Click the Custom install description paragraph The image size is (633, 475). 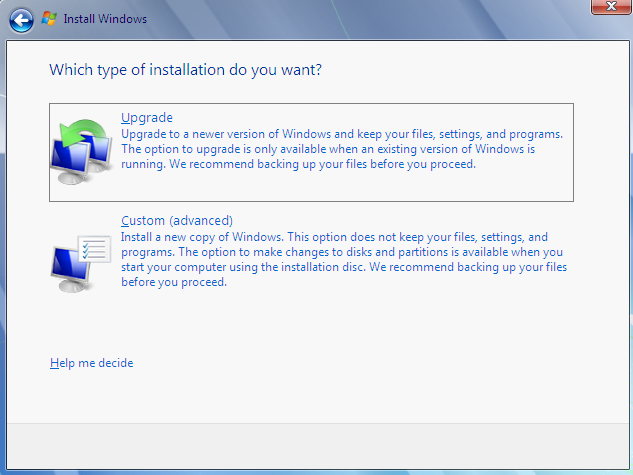click(x=344, y=259)
